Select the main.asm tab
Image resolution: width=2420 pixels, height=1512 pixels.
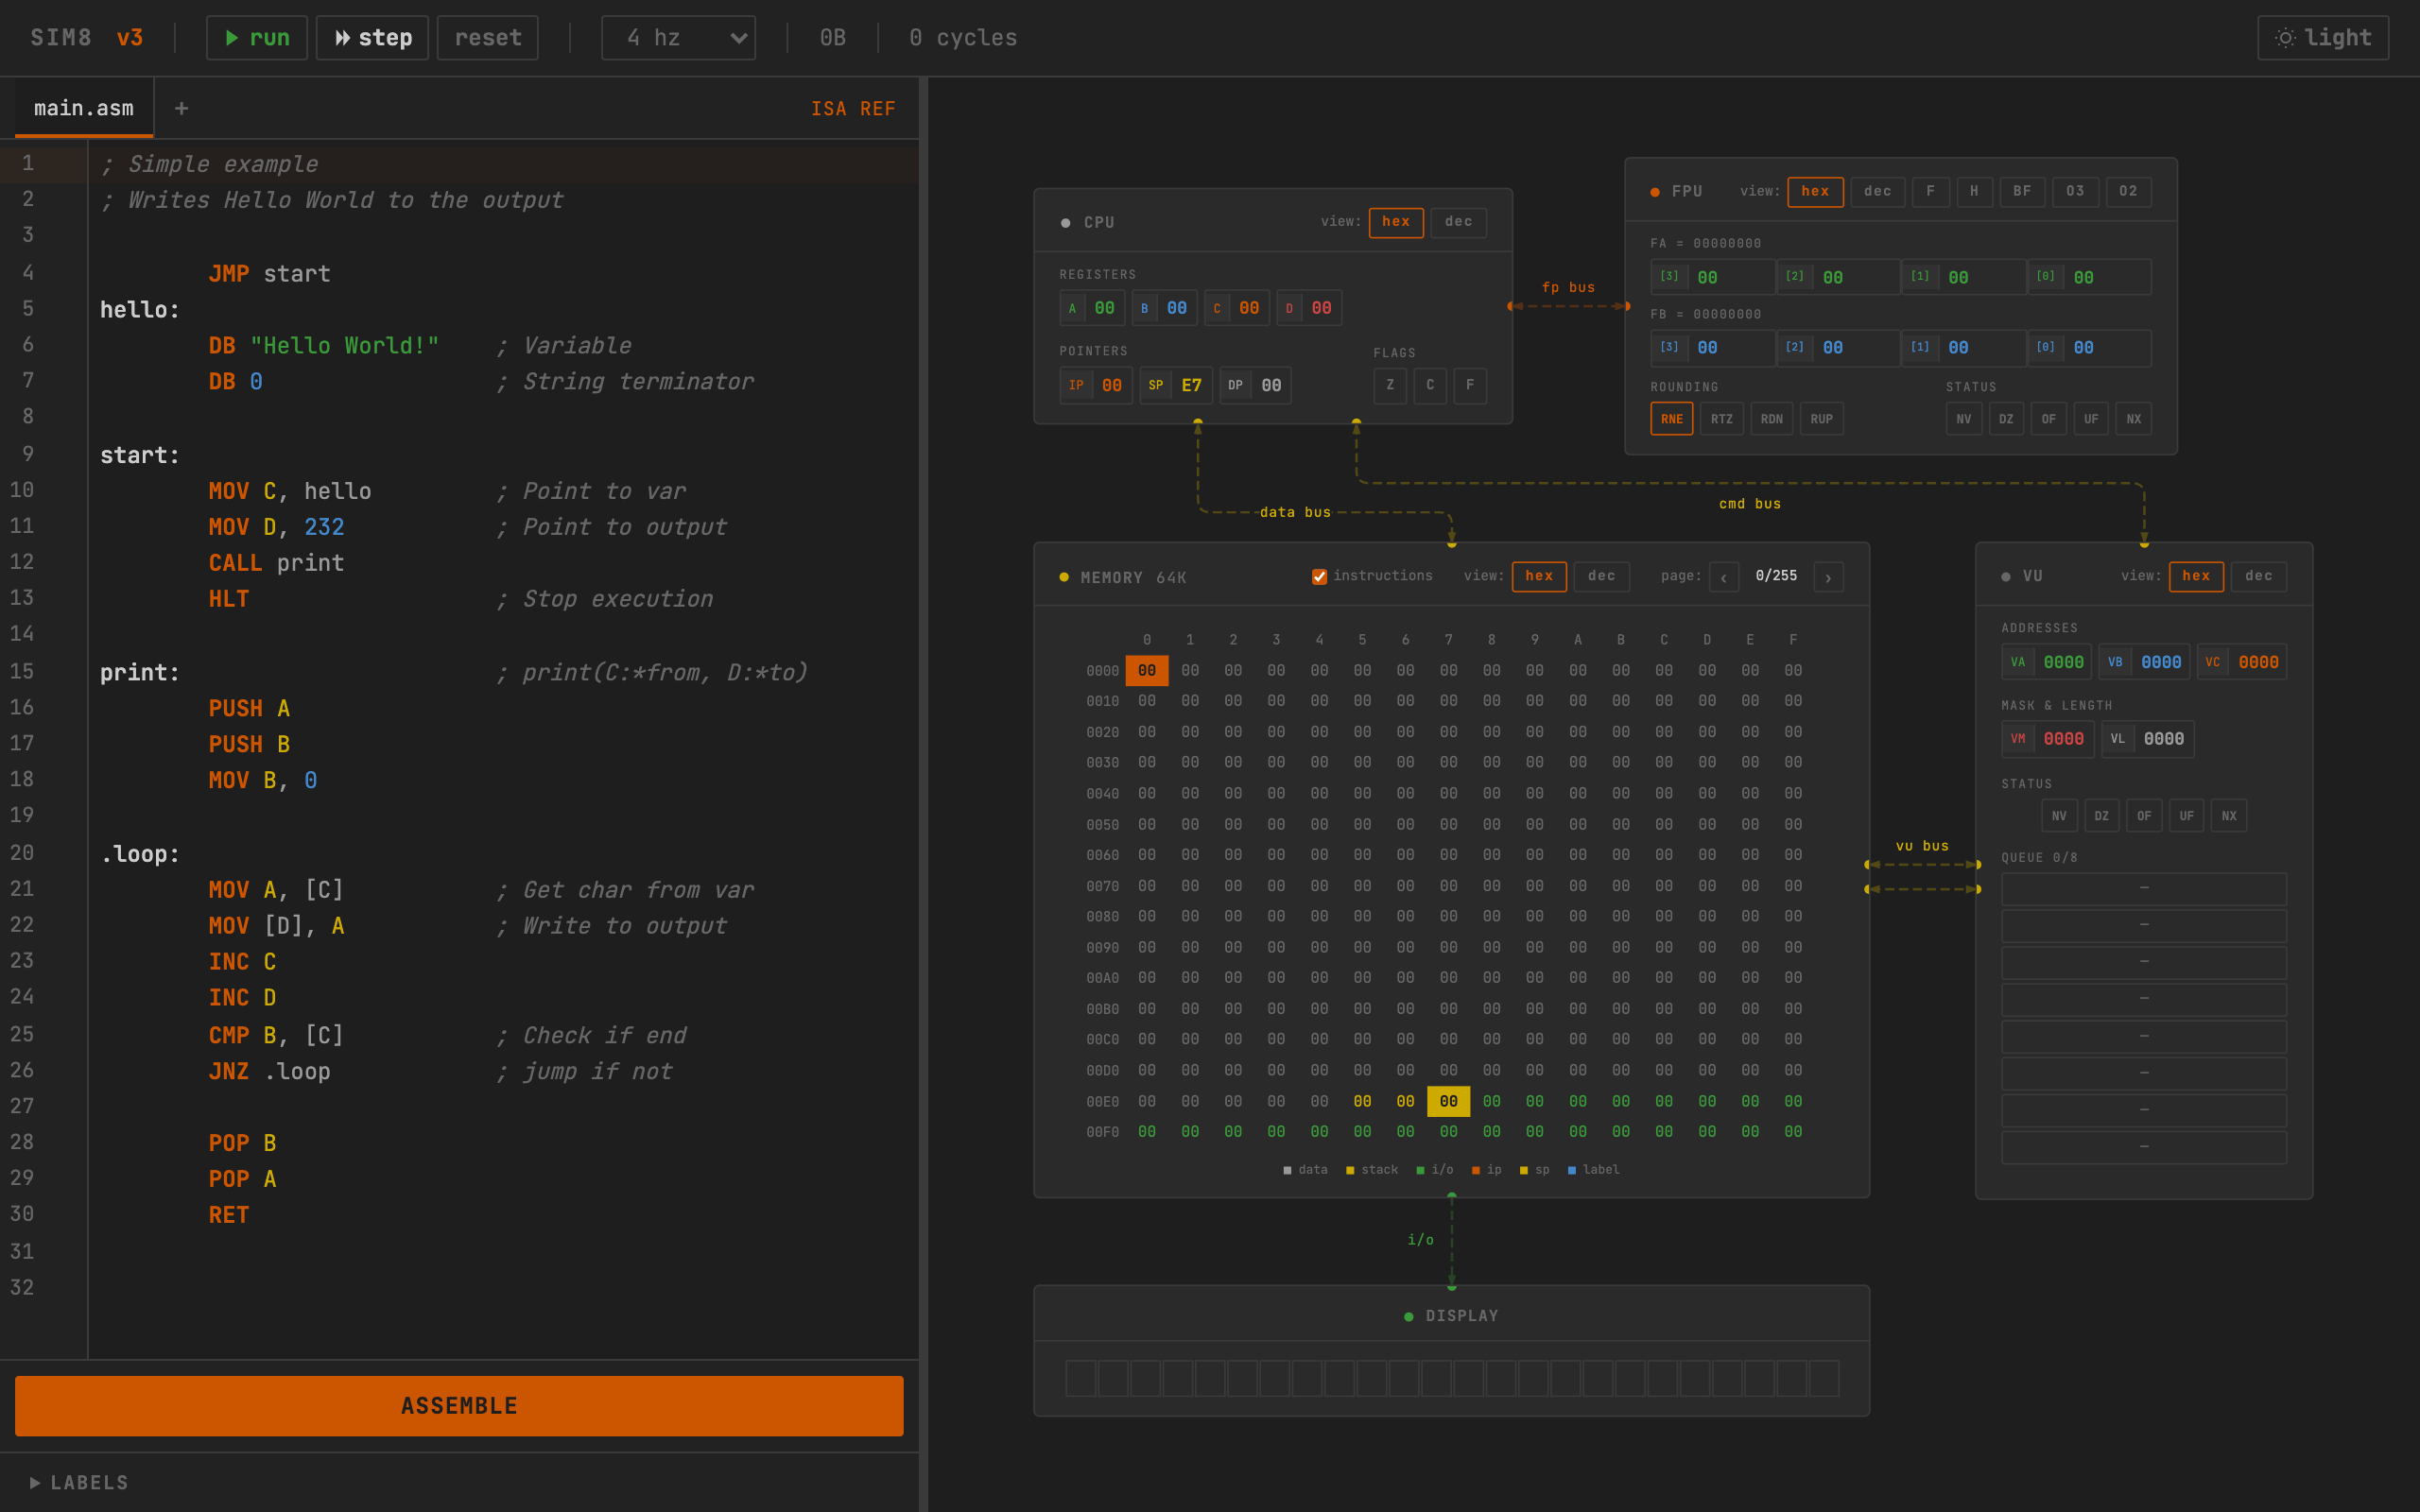pyautogui.click(x=83, y=108)
